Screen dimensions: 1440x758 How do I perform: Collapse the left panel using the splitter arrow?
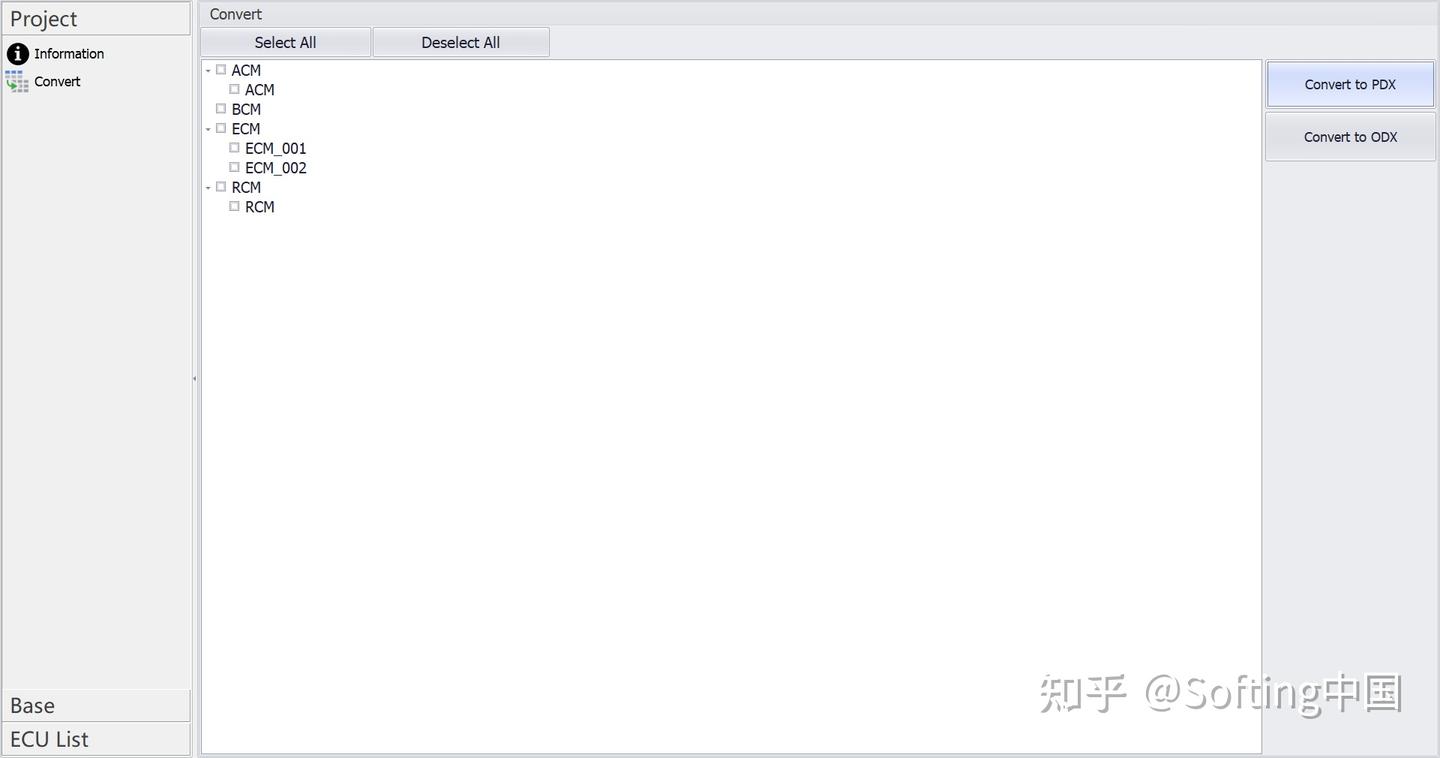pyautogui.click(x=194, y=378)
